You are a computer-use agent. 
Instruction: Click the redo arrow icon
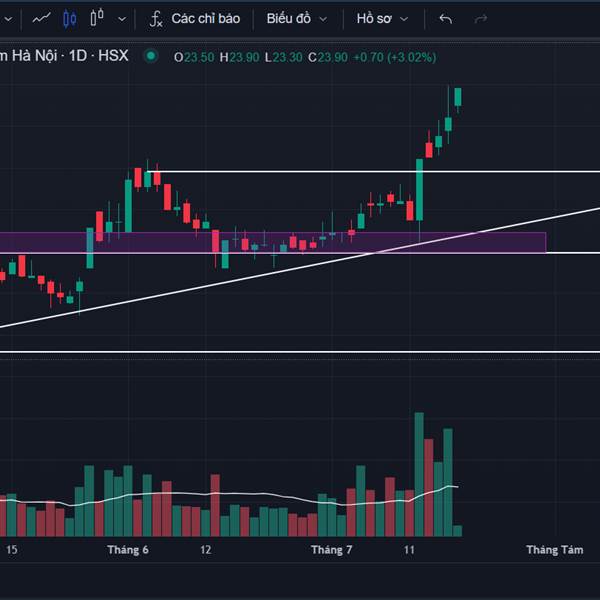click(x=481, y=18)
